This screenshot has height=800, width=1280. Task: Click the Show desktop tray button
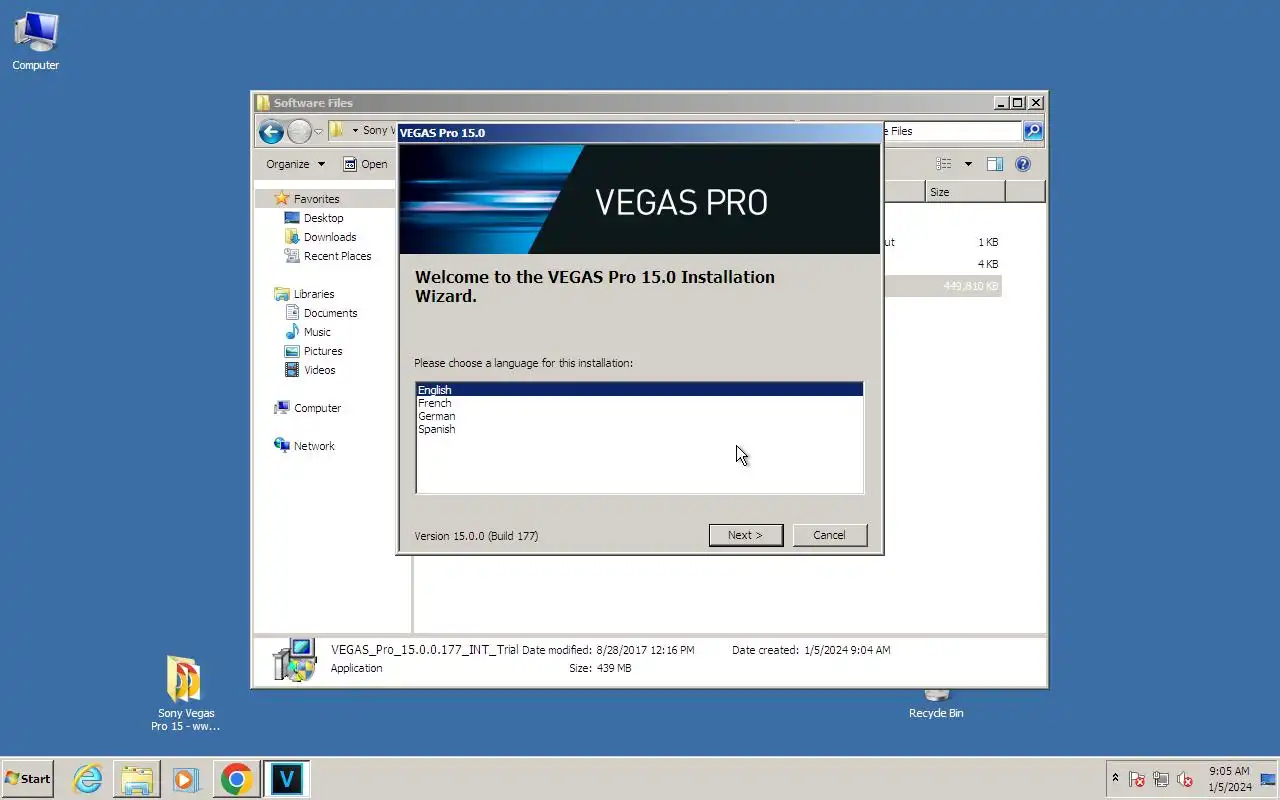(x=1268, y=779)
